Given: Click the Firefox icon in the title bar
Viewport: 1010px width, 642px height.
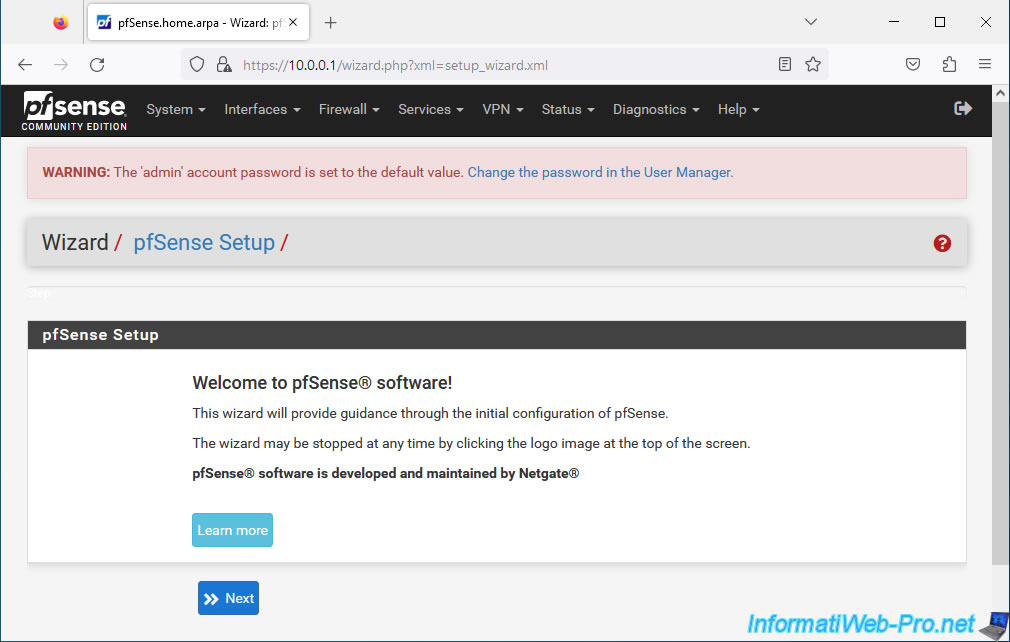Looking at the screenshot, I should [61, 23].
